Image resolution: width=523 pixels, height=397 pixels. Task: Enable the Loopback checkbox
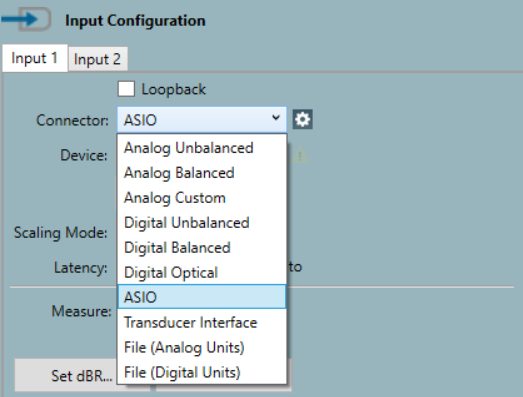point(126,89)
